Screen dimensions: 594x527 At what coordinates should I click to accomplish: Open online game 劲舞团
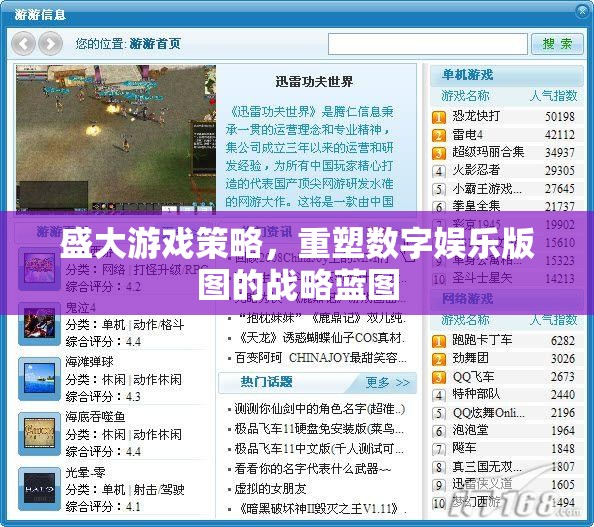click(471, 358)
